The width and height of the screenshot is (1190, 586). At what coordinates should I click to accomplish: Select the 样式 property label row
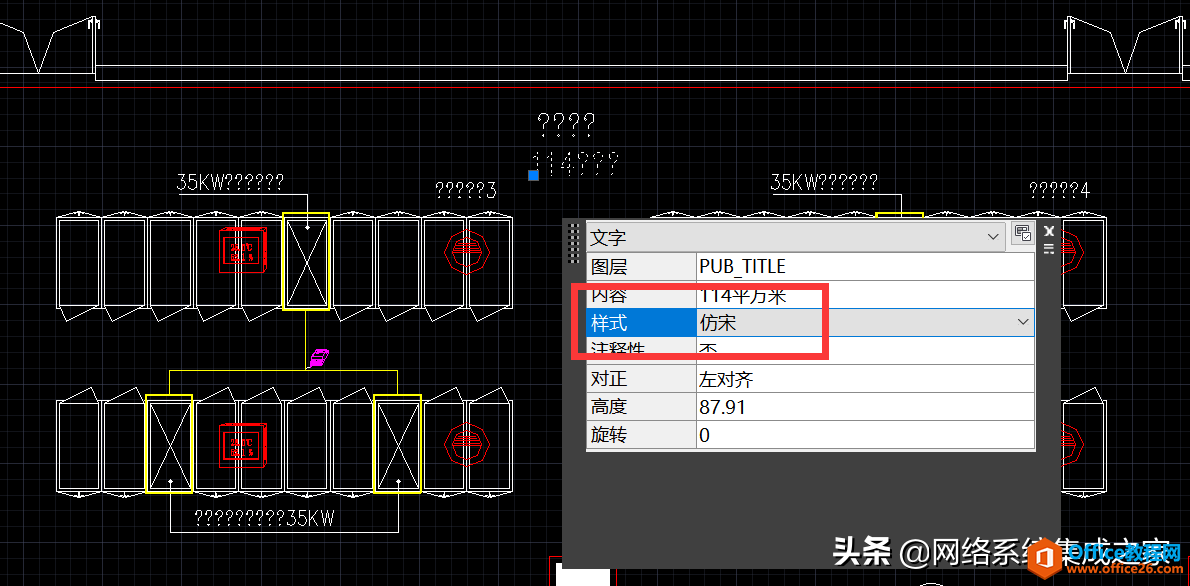(x=641, y=323)
